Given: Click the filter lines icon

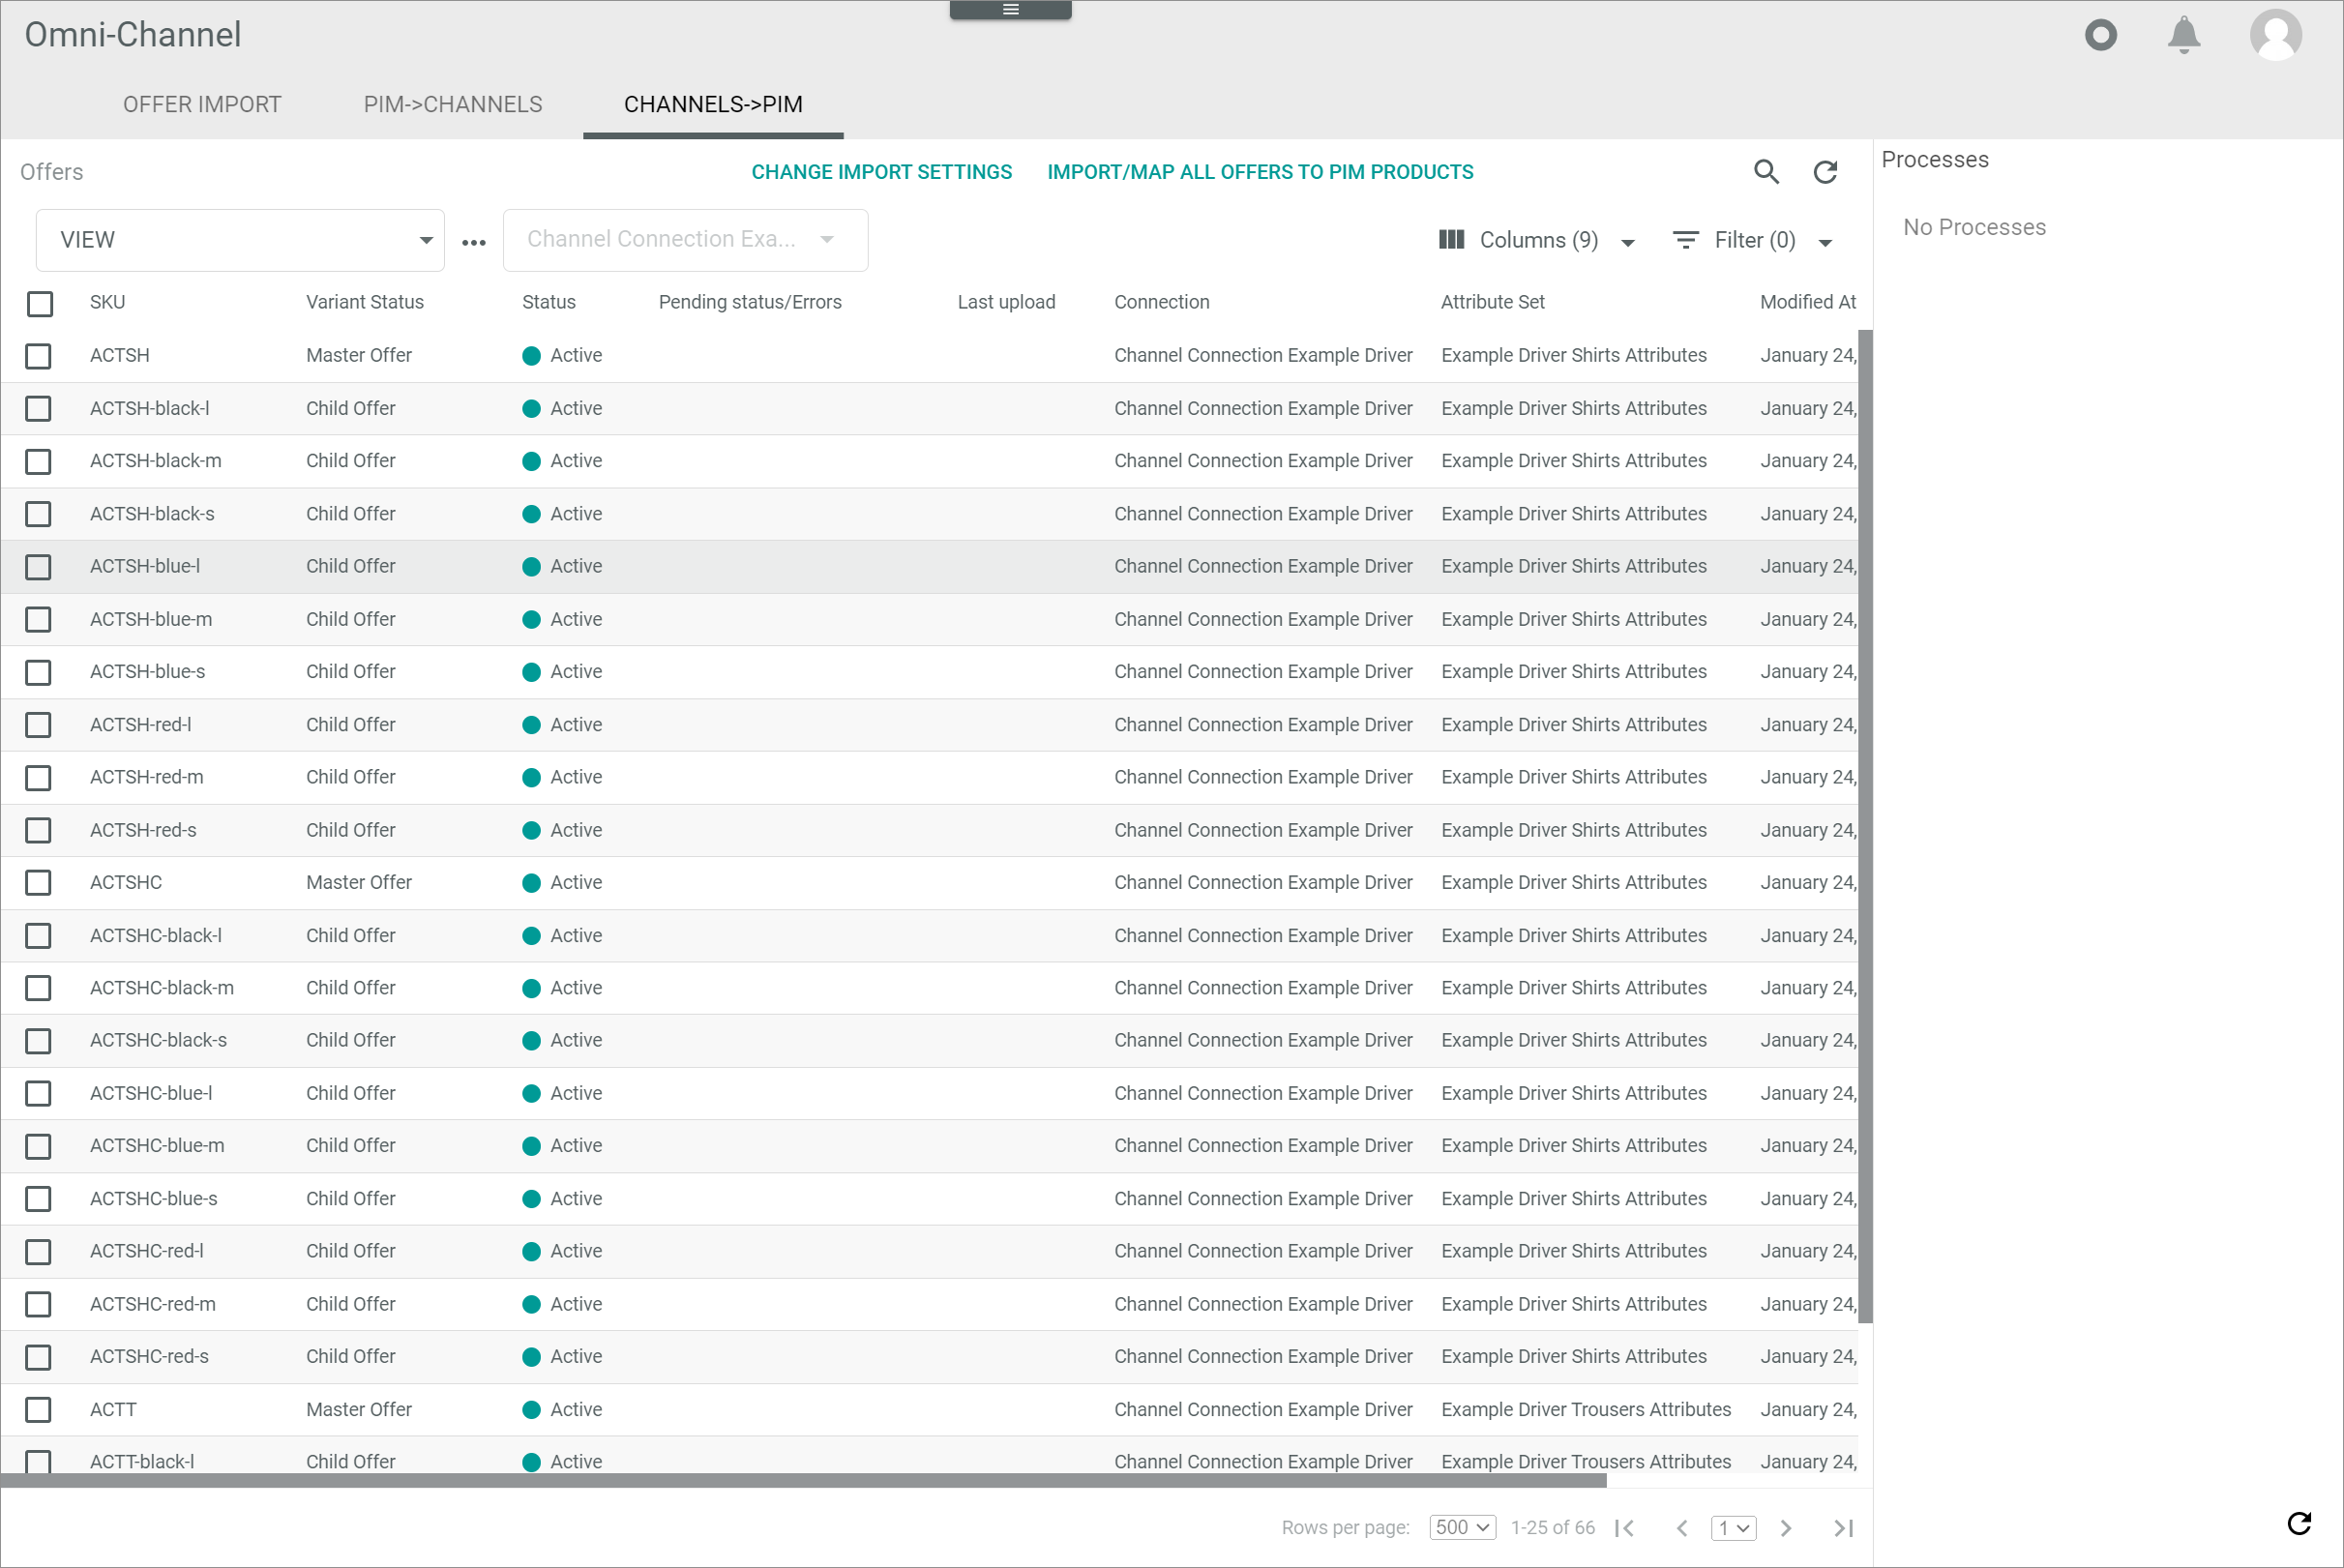Looking at the screenshot, I should 1685,240.
